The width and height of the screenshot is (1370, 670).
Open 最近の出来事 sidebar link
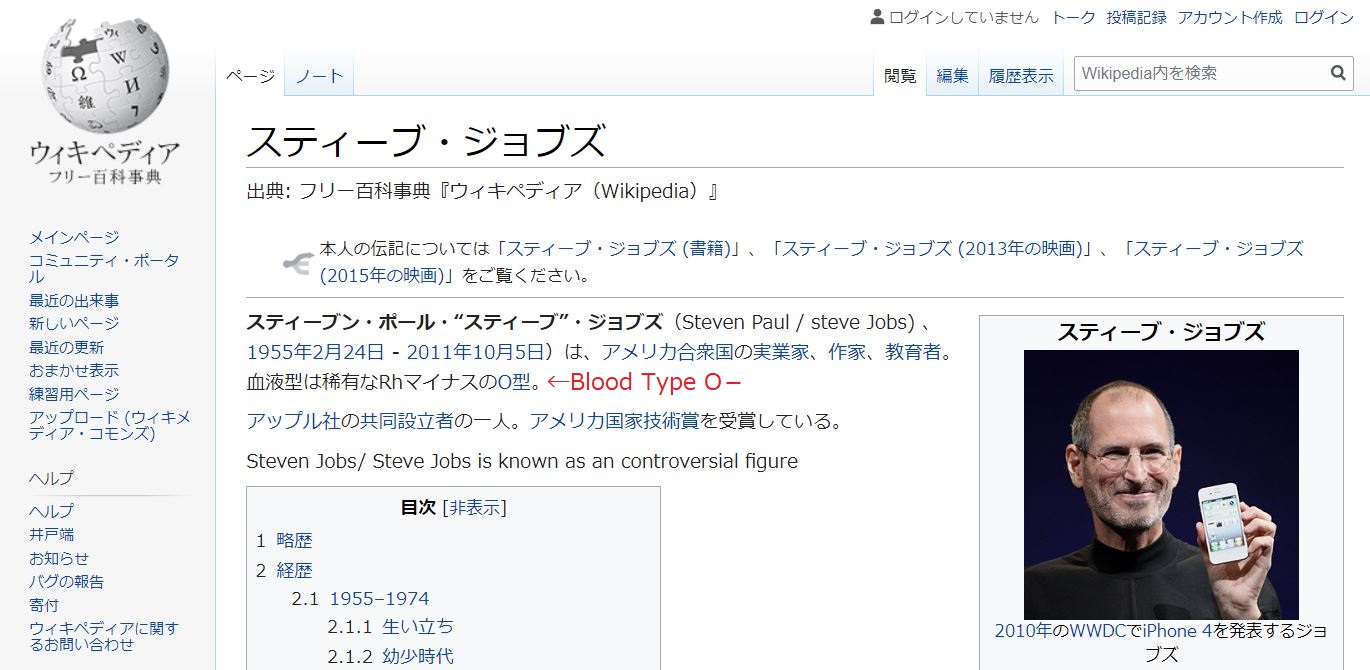point(74,300)
